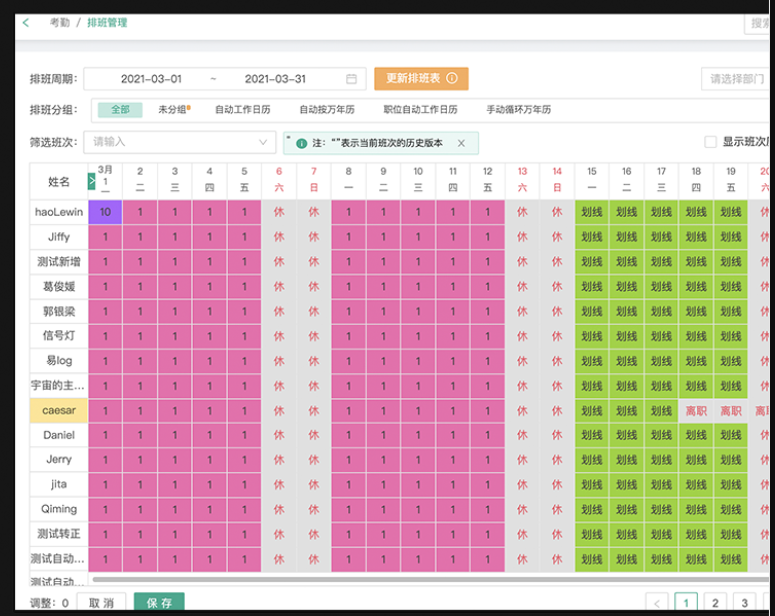The height and width of the screenshot is (616, 775).
Task: Click the 3月 1 column header
Action: tap(105, 179)
